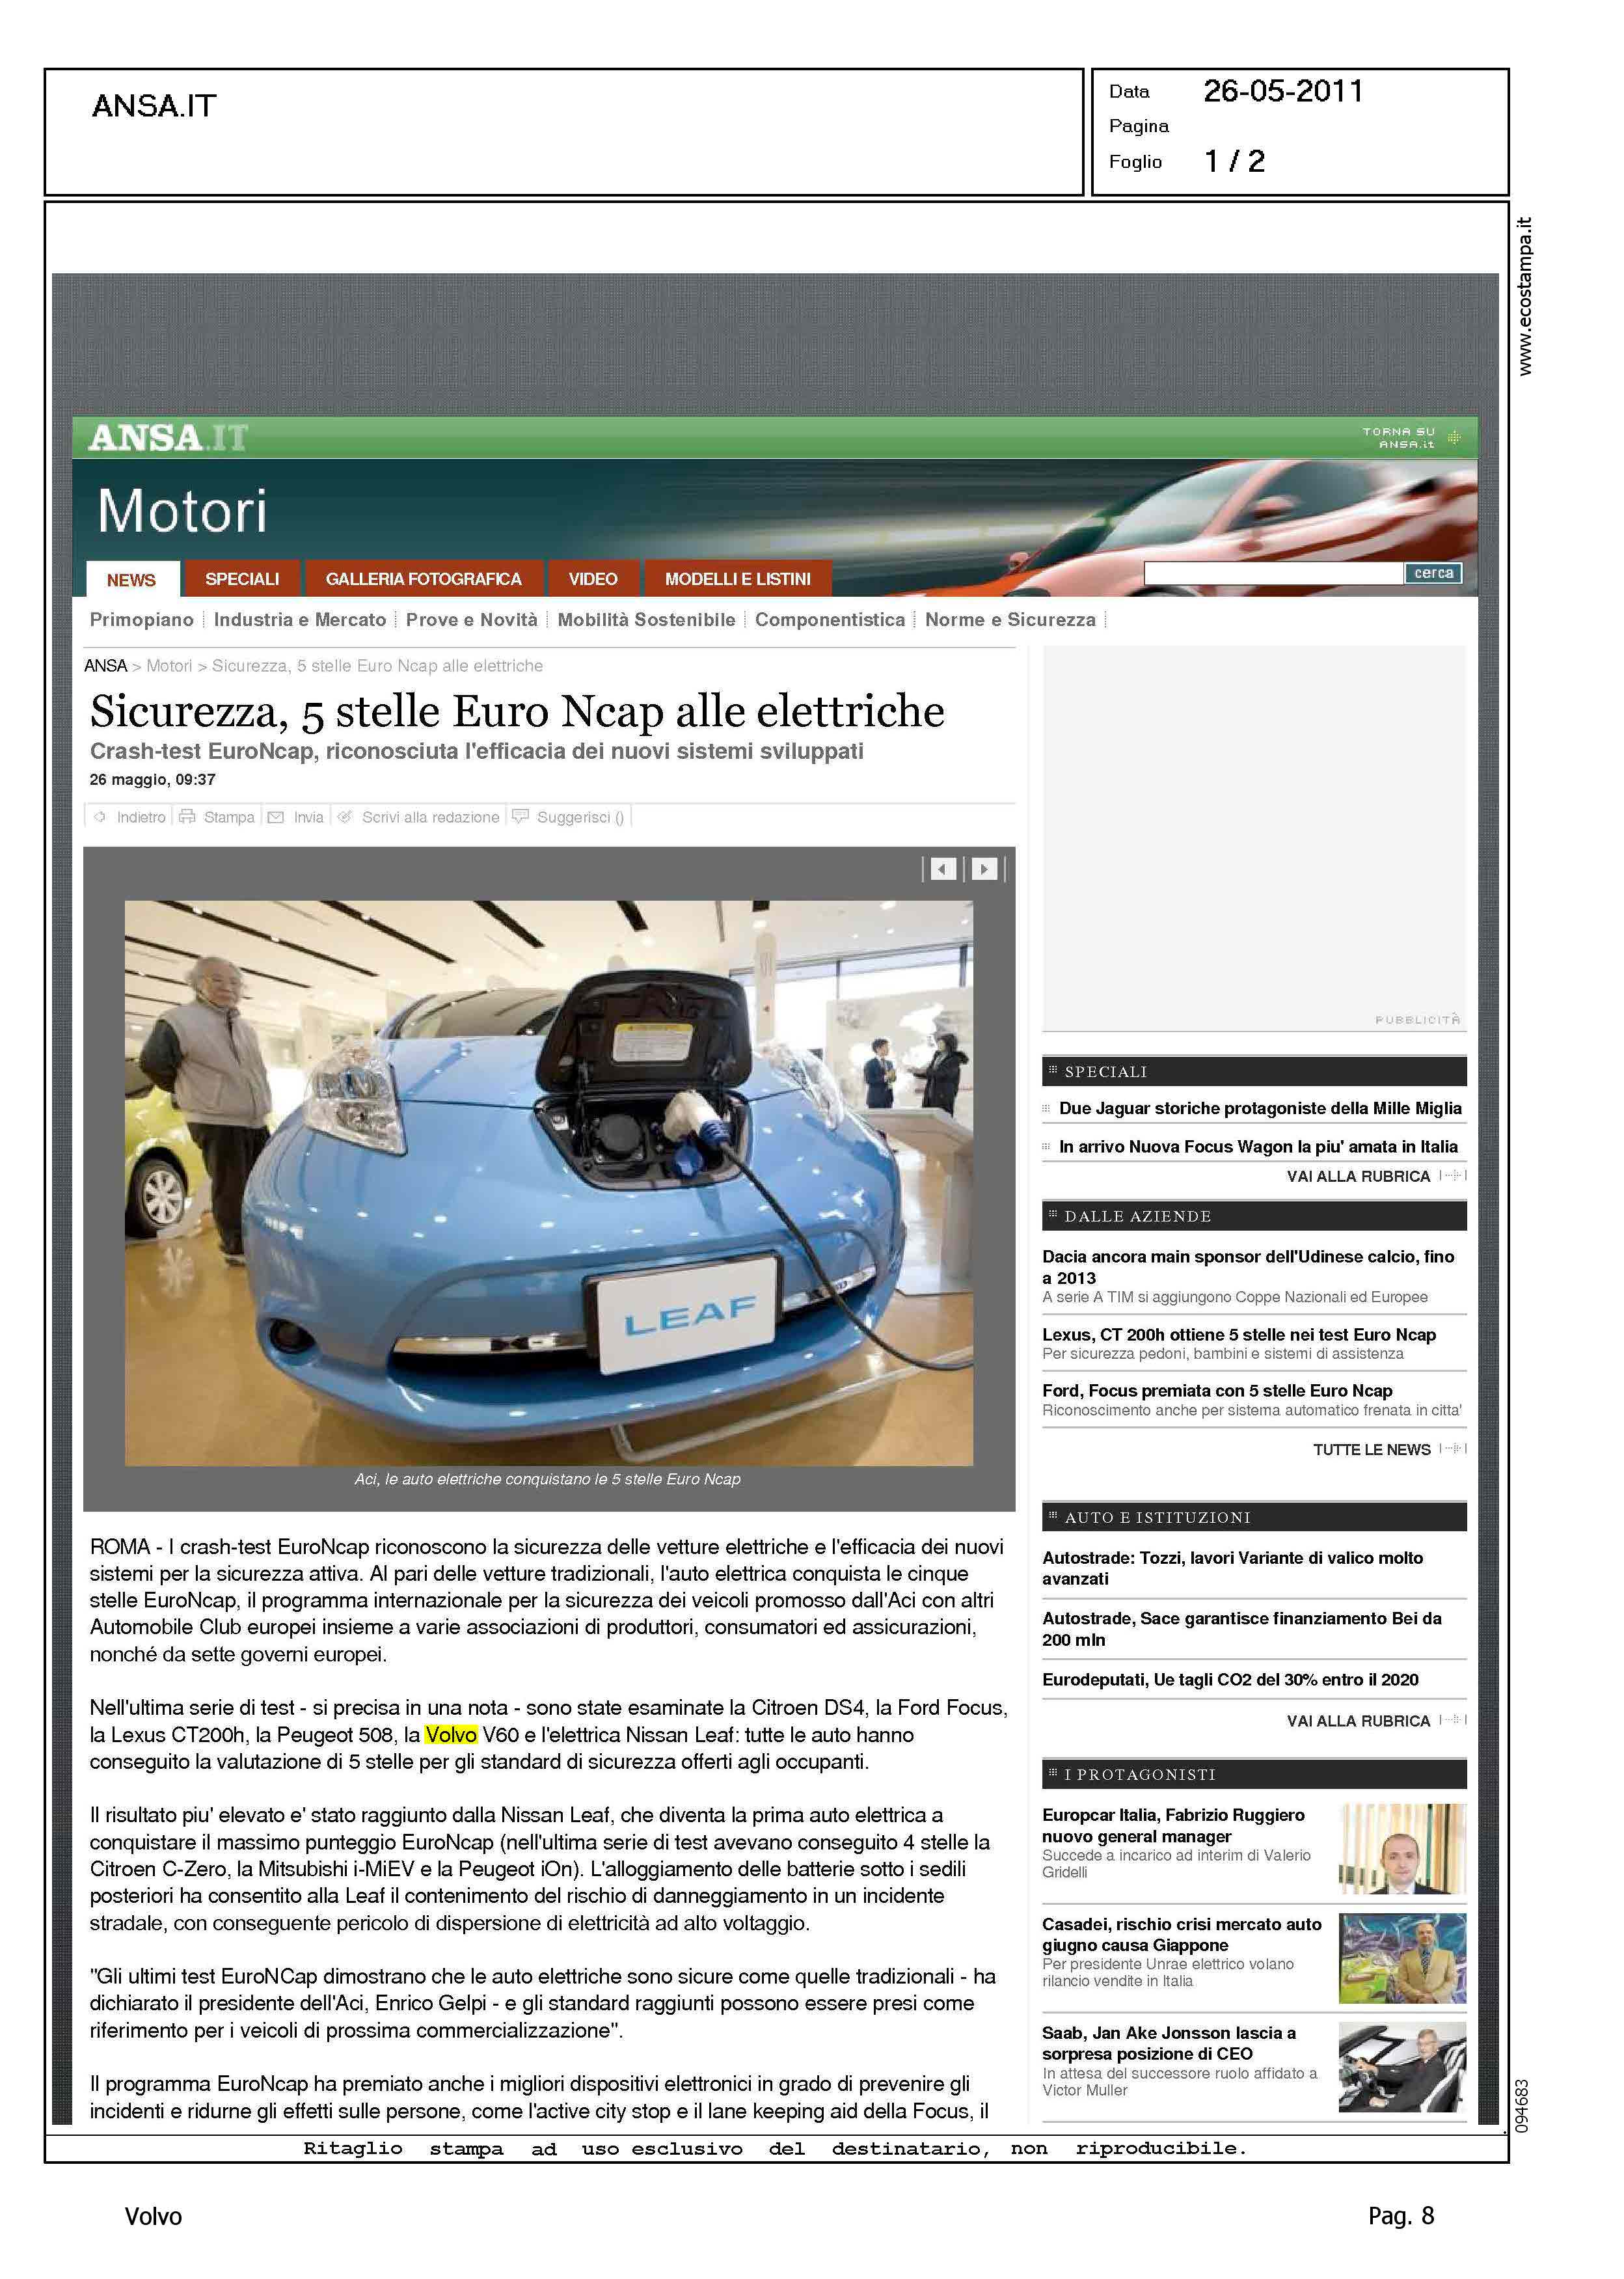This screenshot has height=2279, width=1624.
Task: Click Fabrizio Ruggiero portrait thumbnail
Action: pos(1402,1849)
